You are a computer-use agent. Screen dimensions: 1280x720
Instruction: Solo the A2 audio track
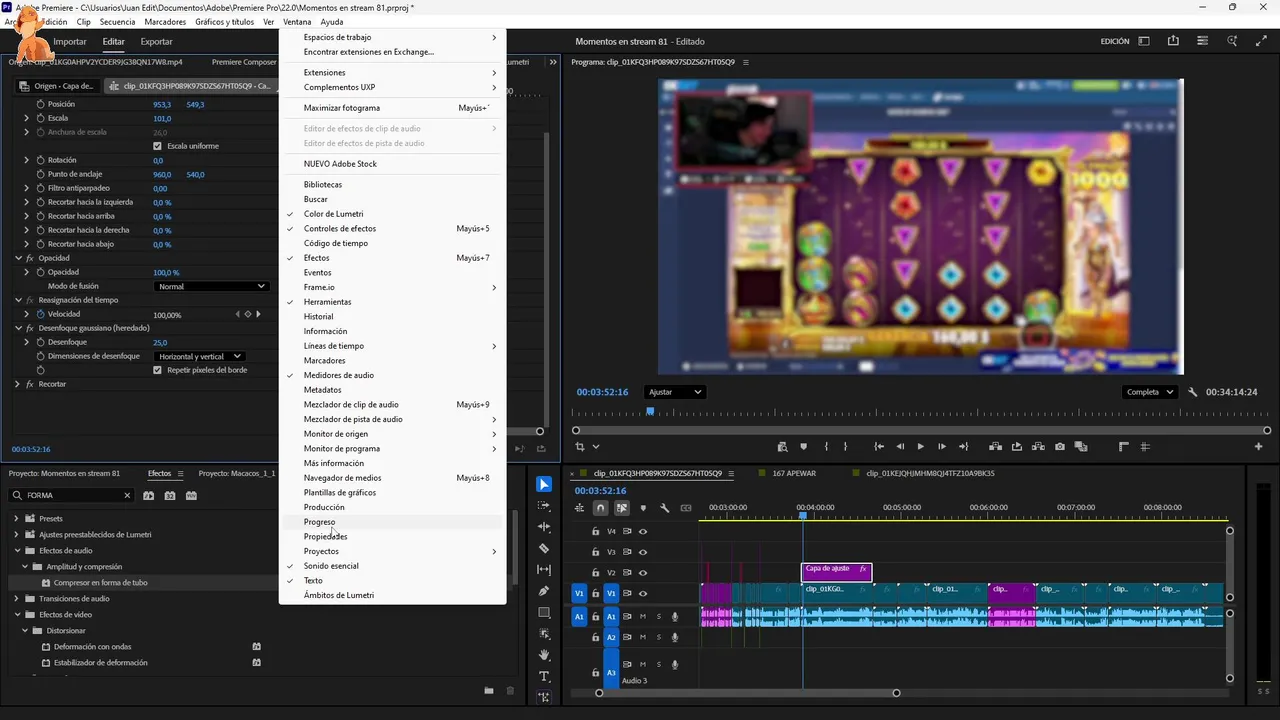coord(659,637)
